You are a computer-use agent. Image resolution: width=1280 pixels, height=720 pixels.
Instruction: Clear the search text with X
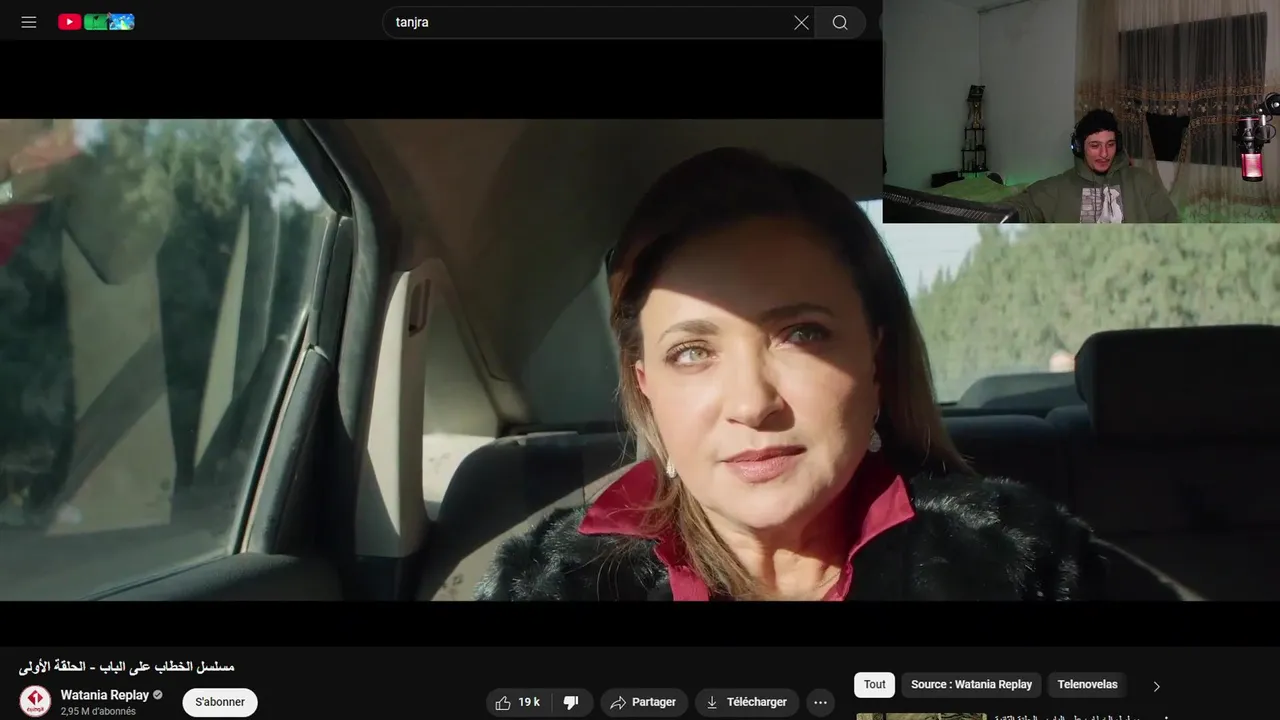pyautogui.click(x=801, y=22)
